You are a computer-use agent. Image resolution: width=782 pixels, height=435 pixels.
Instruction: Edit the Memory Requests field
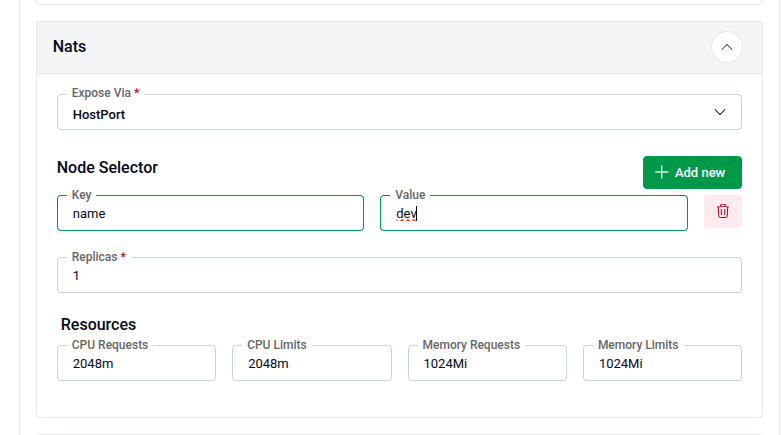point(487,363)
